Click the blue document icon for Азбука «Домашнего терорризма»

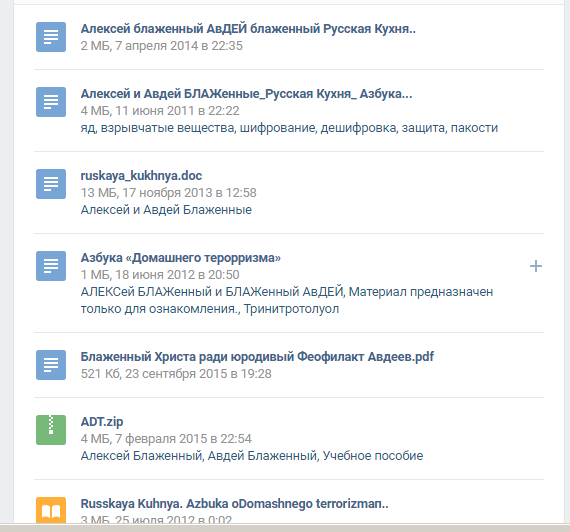(x=51, y=266)
